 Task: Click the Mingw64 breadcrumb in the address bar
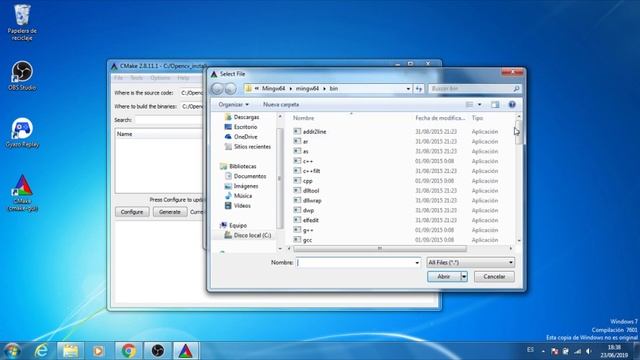(x=273, y=89)
